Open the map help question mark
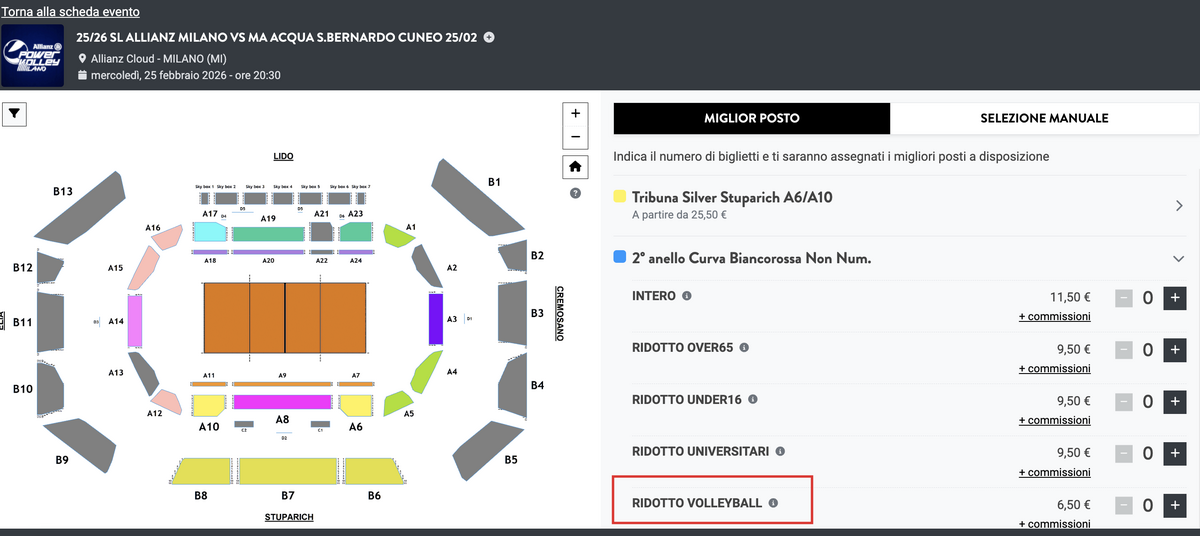This screenshot has width=1200, height=536. pyautogui.click(x=575, y=193)
